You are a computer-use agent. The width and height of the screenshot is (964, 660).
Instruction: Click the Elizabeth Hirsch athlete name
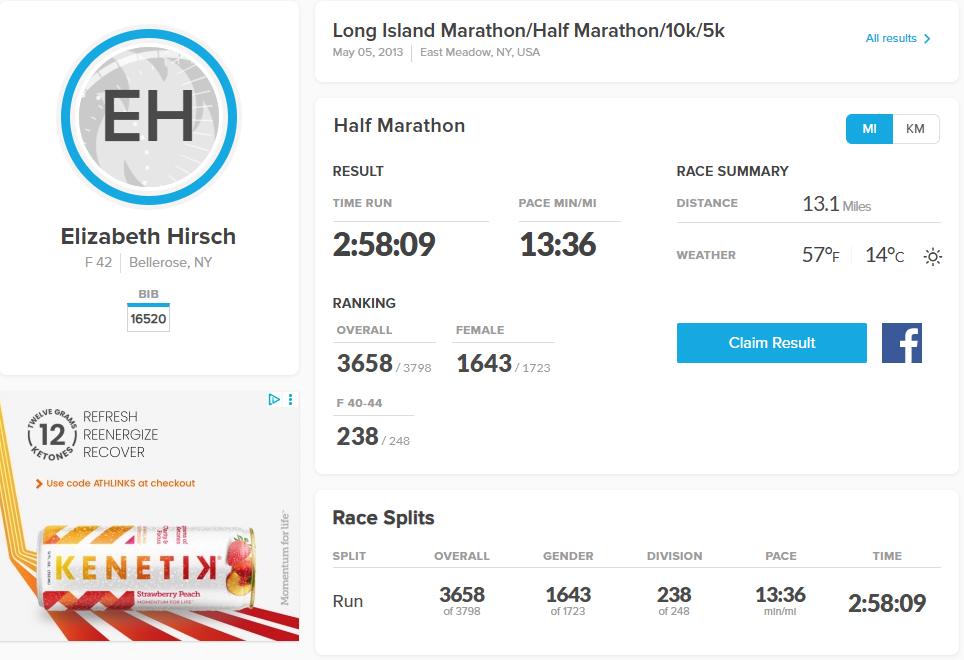(x=148, y=237)
